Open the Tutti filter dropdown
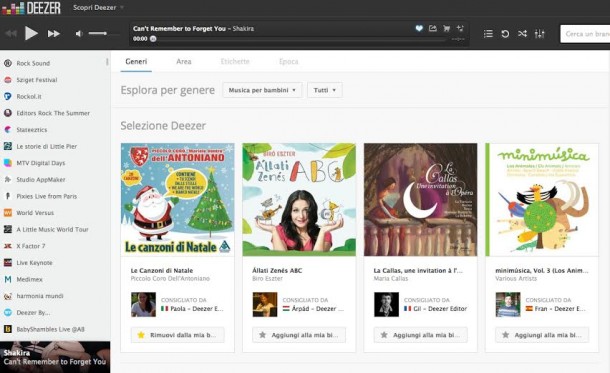The height and width of the screenshot is (373, 610). 324,90
